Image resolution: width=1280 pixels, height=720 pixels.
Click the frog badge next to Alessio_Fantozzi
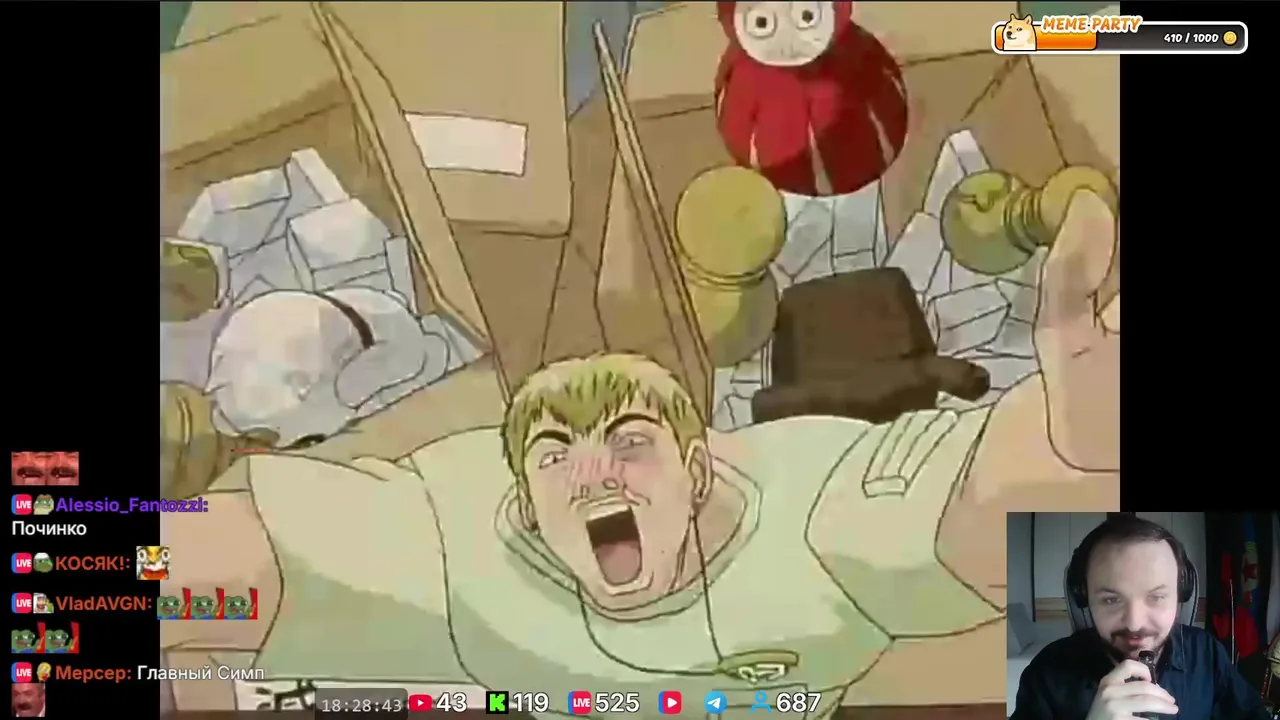(44, 506)
